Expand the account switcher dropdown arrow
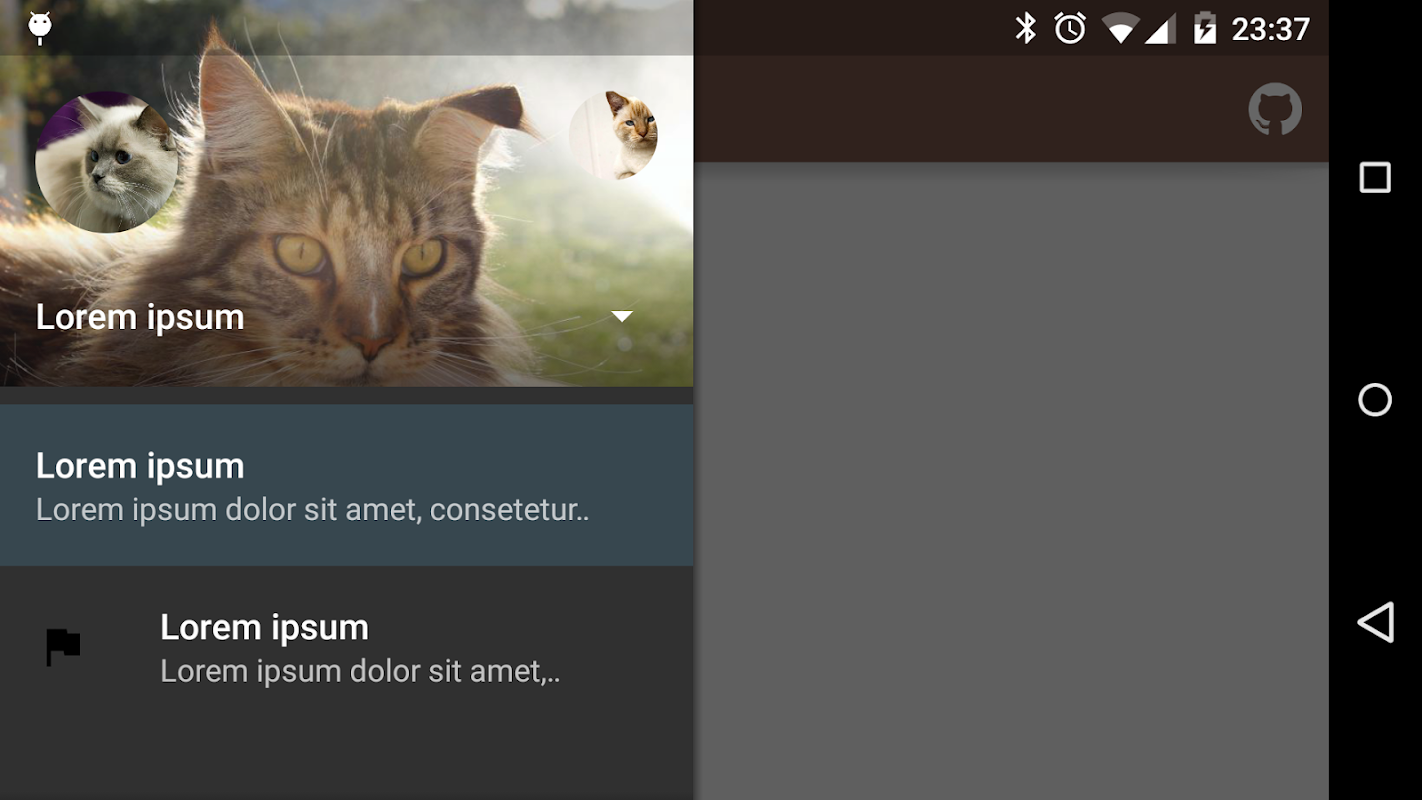 622,316
